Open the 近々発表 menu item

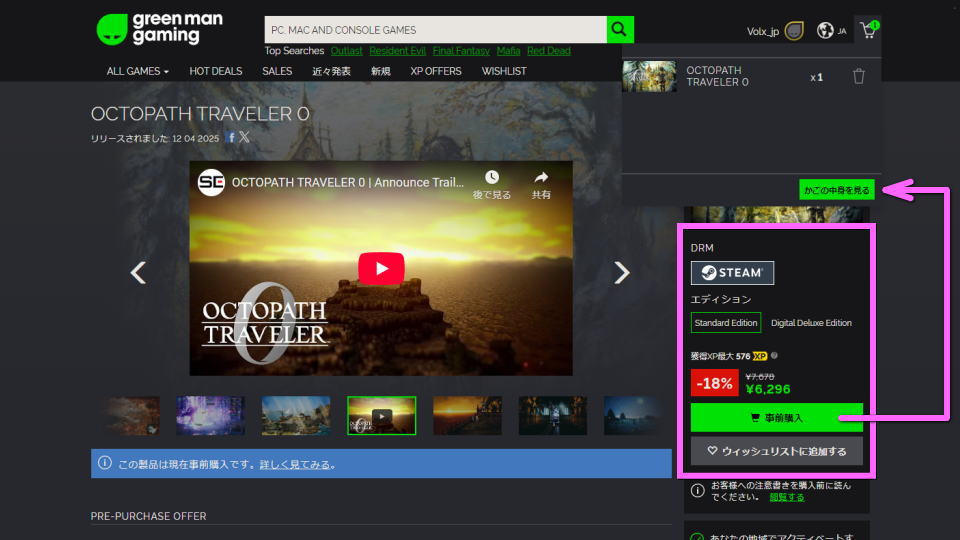(331, 71)
